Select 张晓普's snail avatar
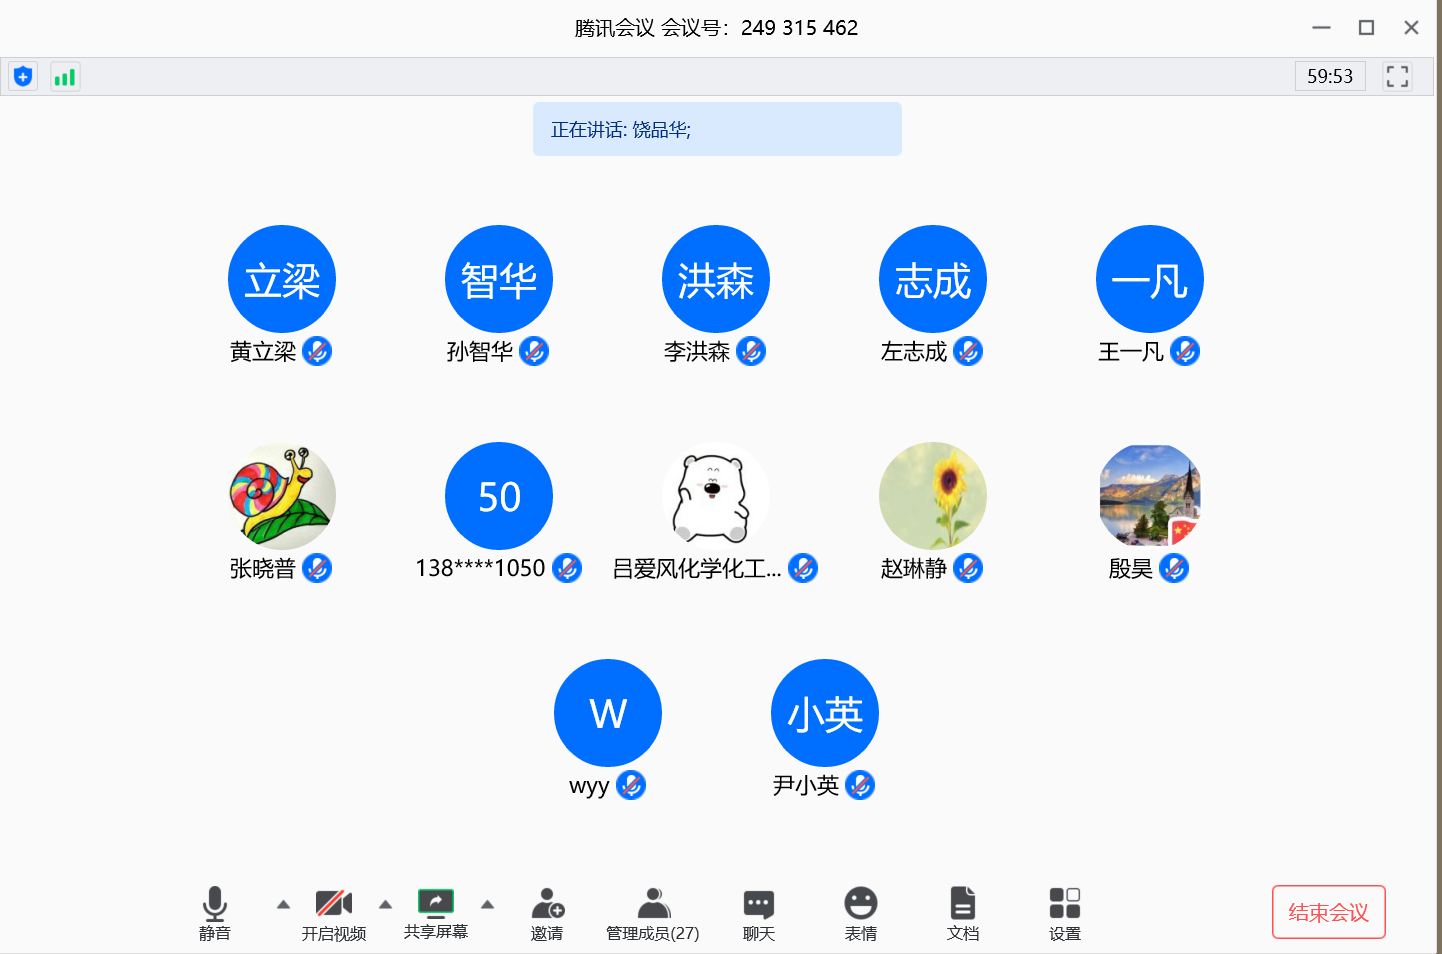The width and height of the screenshot is (1442, 954). point(282,496)
